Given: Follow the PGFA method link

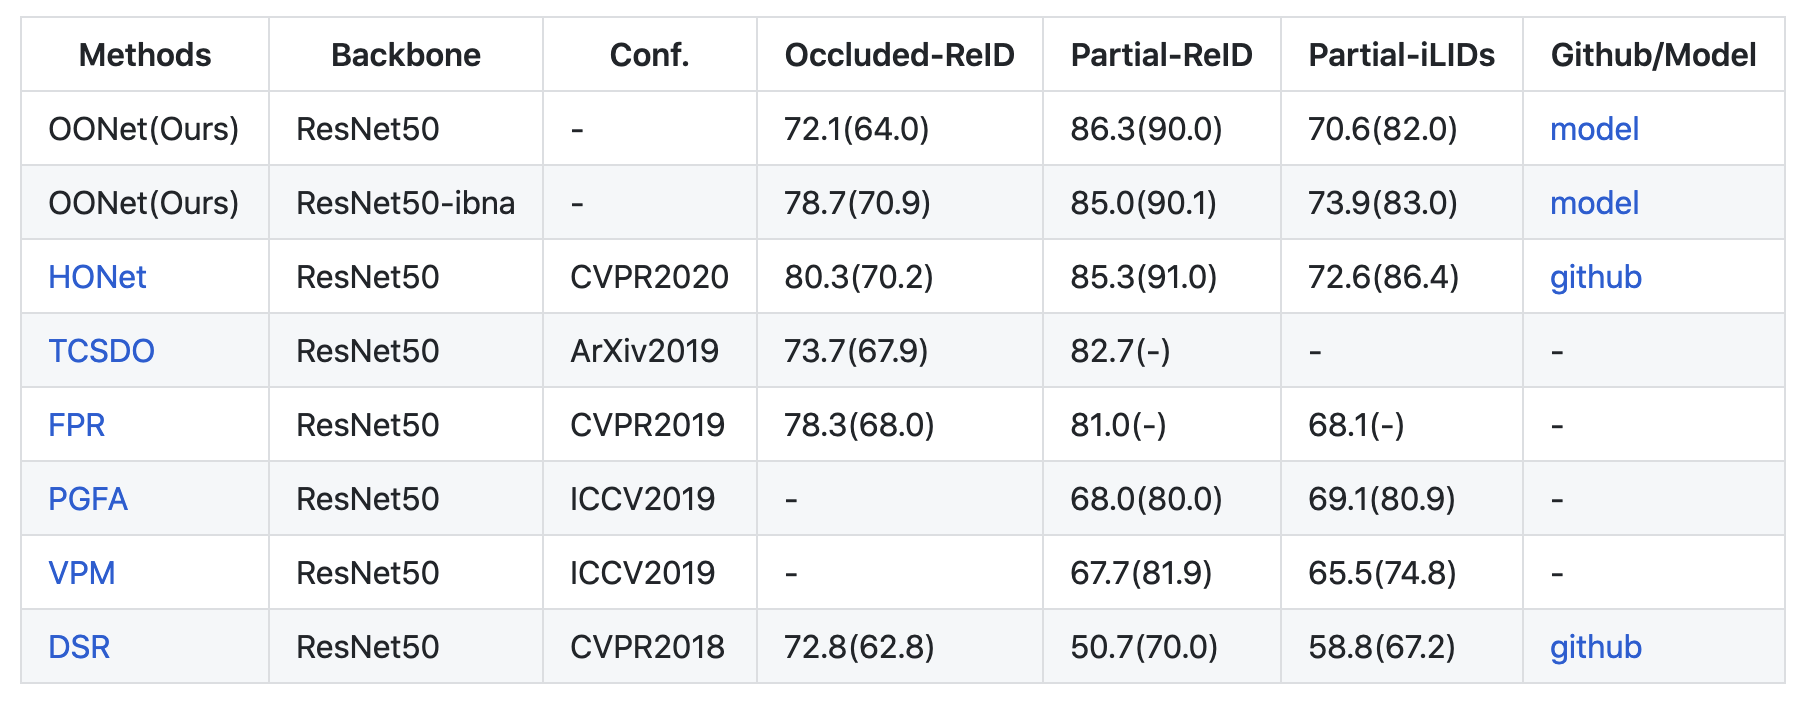Looking at the screenshot, I should [88, 499].
